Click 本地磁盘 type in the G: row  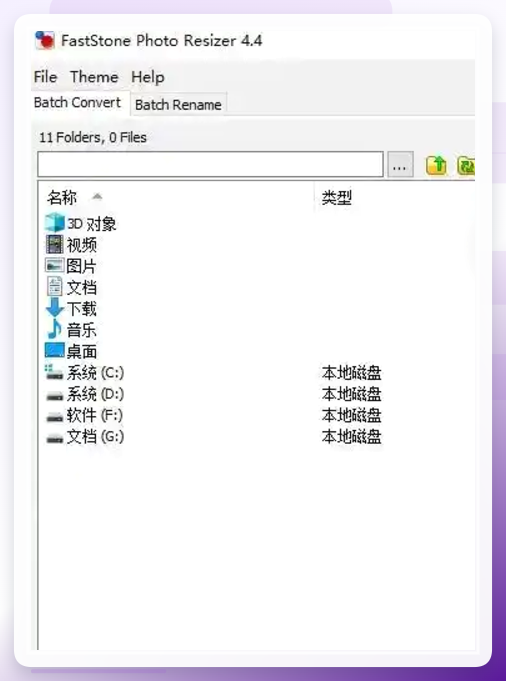[x=352, y=437]
